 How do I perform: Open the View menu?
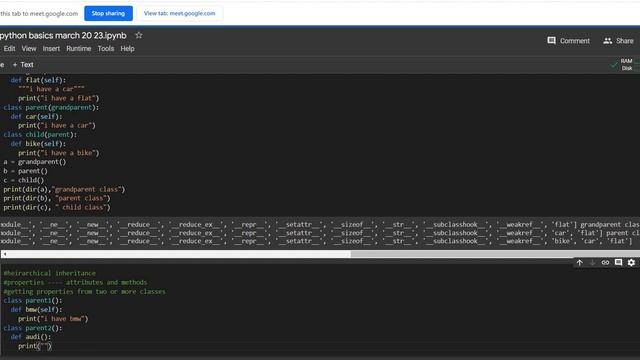click(x=29, y=49)
